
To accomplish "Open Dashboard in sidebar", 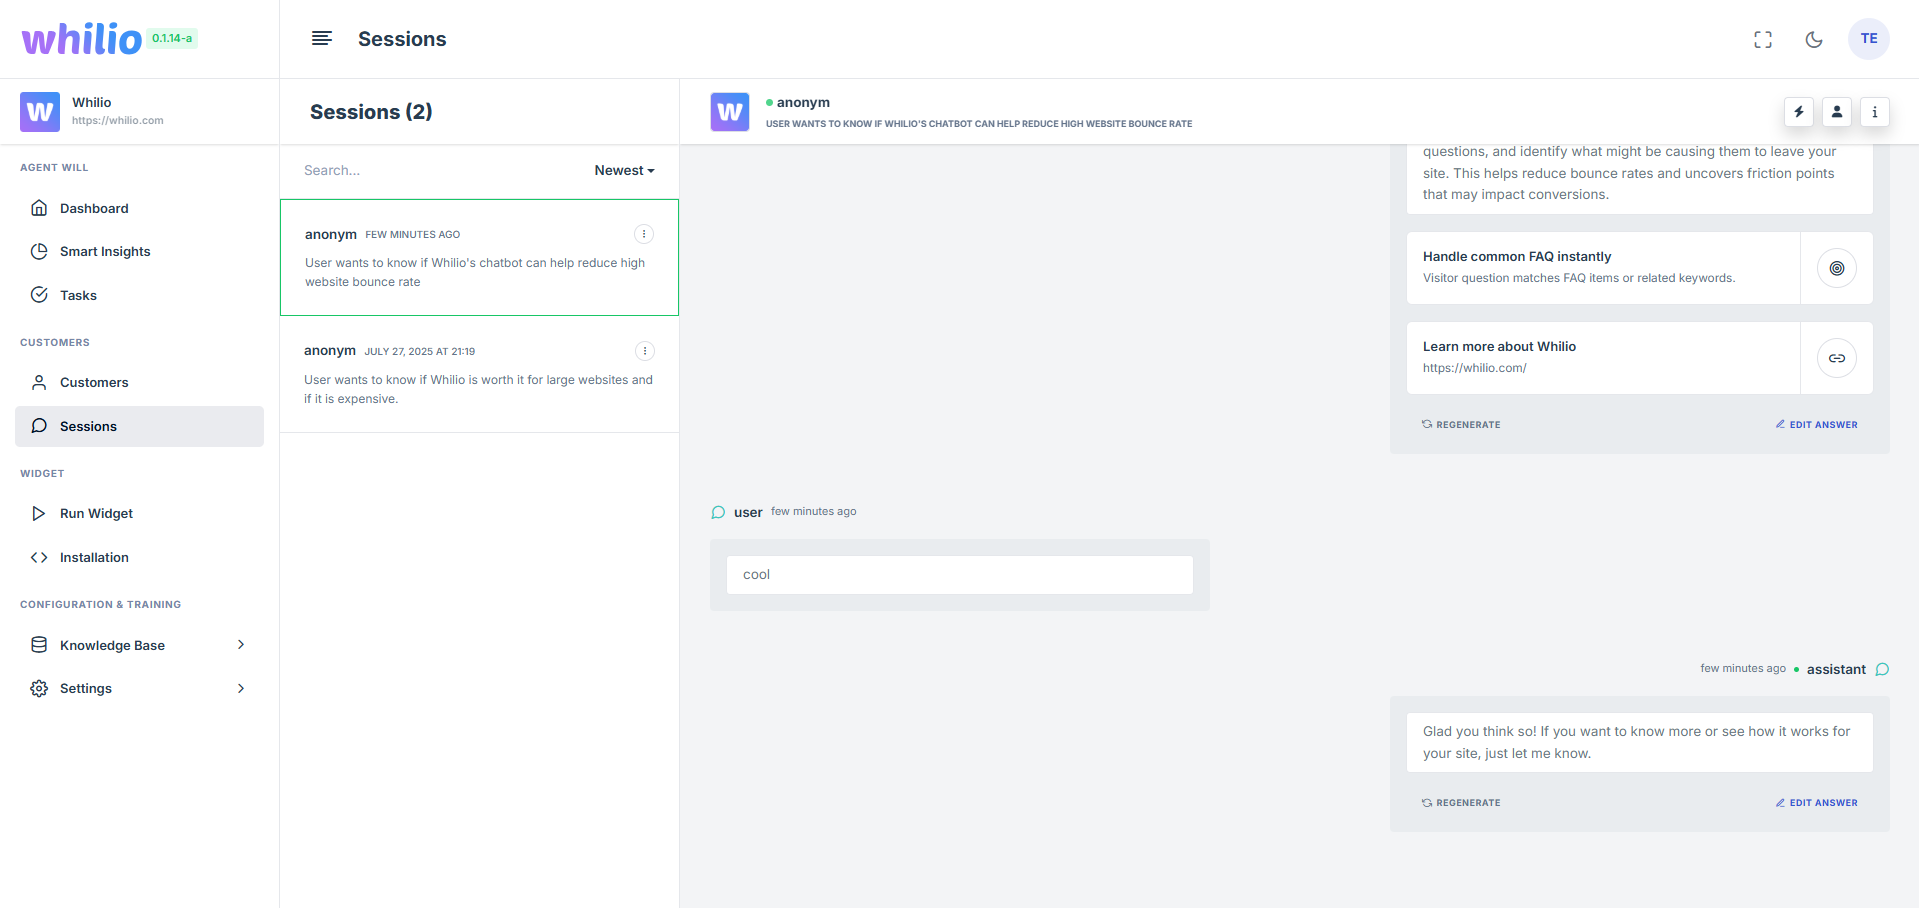I will pyautogui.click(x=139, y=208).
